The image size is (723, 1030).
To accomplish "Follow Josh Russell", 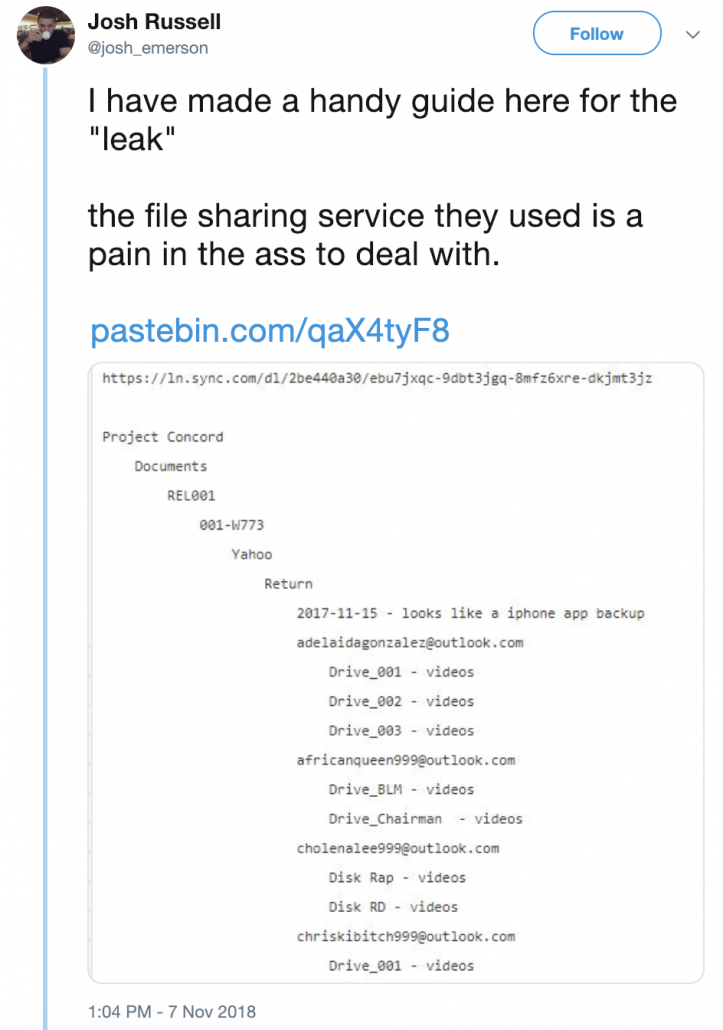I will (x=596, y=34).
